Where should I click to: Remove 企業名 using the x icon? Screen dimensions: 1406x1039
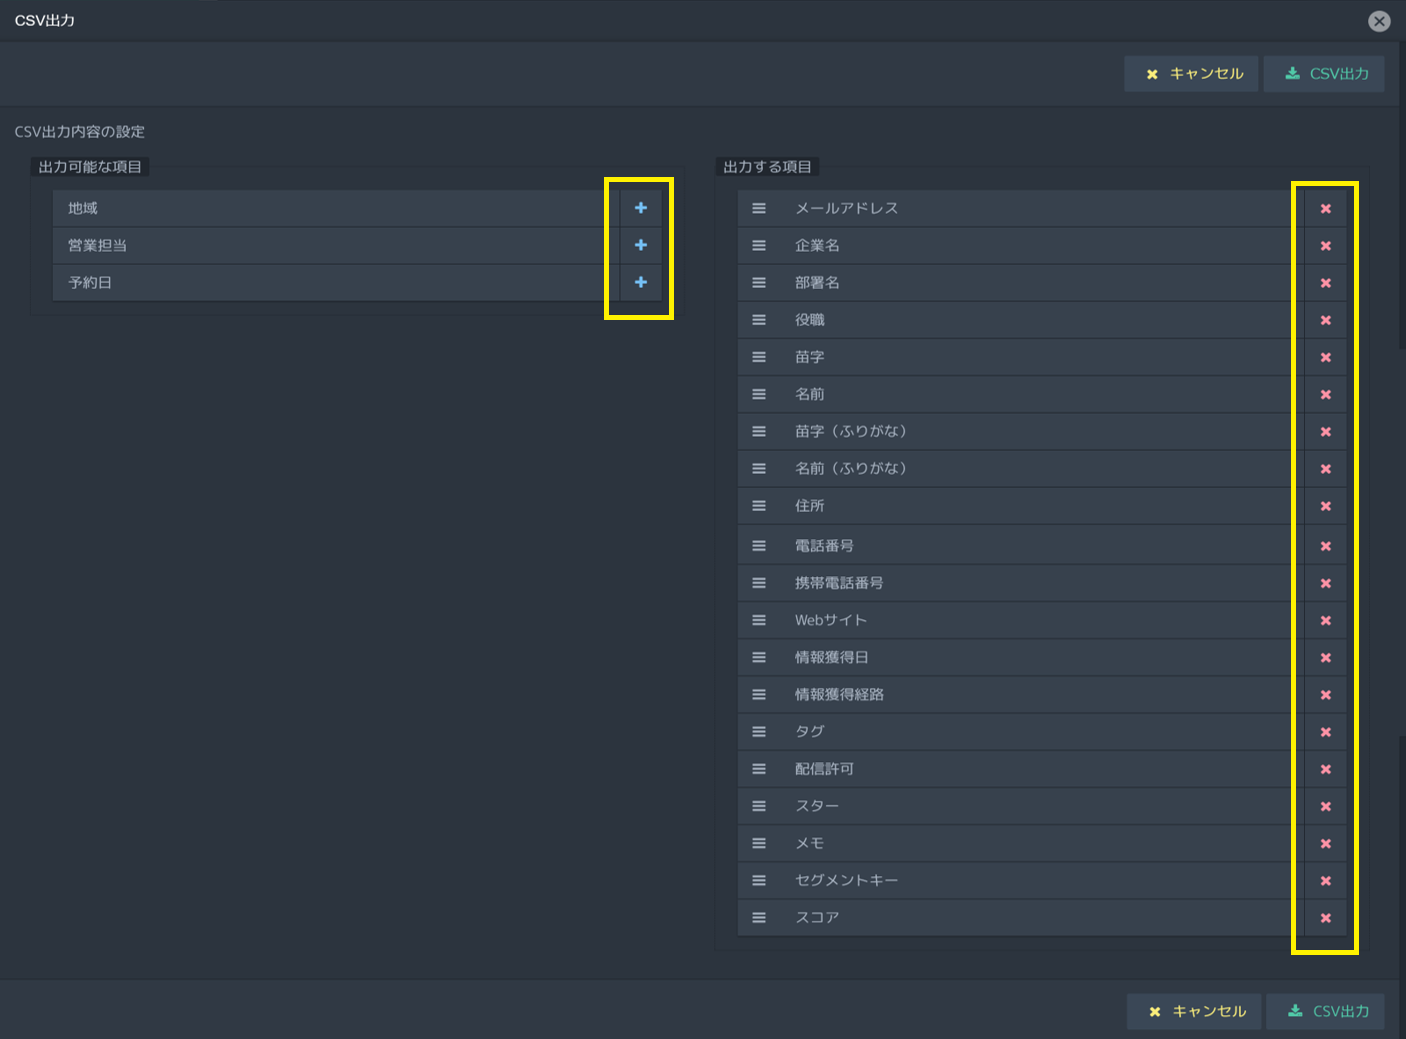[x=1325, y=246]
